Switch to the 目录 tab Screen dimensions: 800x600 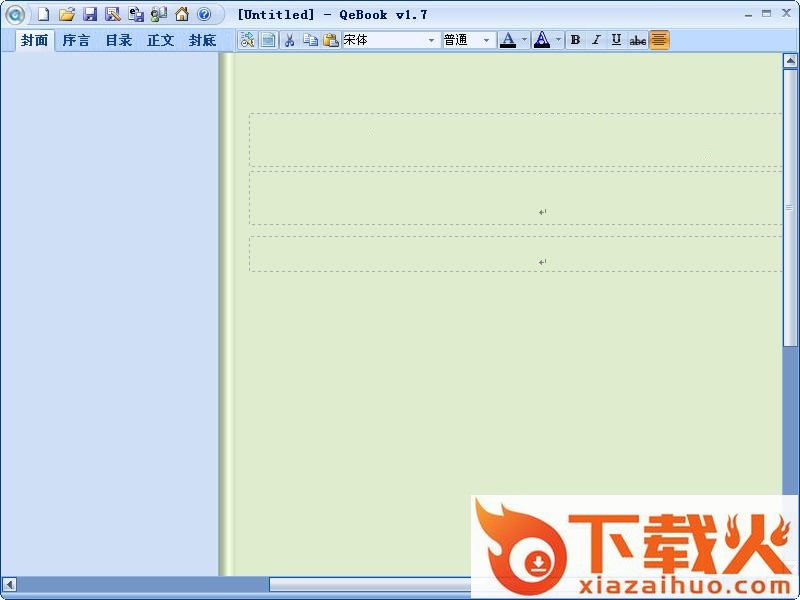(118, 40)
